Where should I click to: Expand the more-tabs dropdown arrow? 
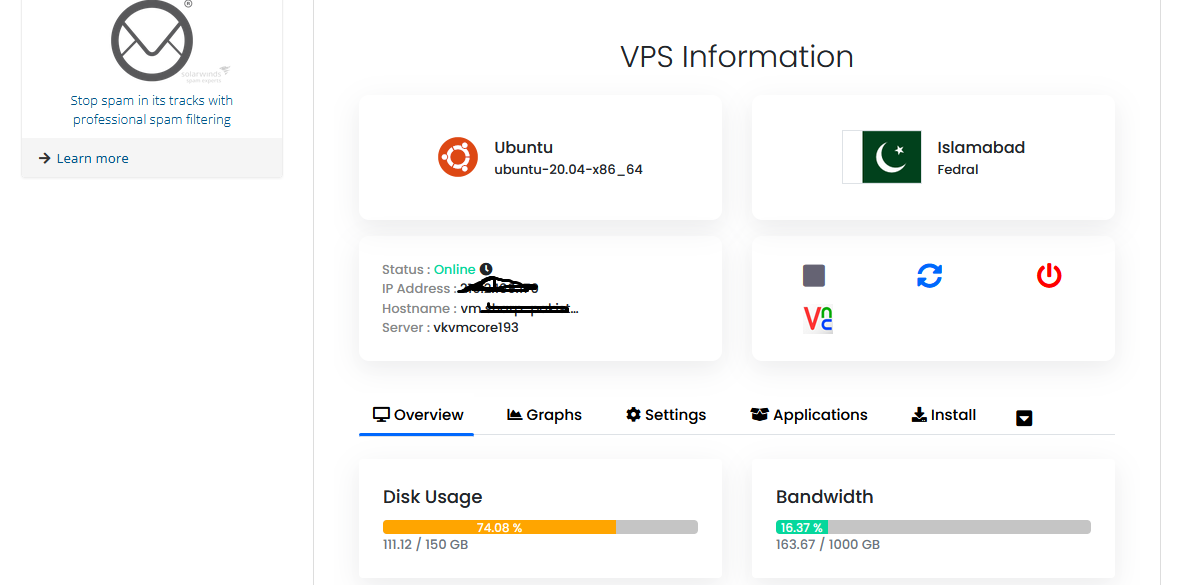coord(1023,418)
